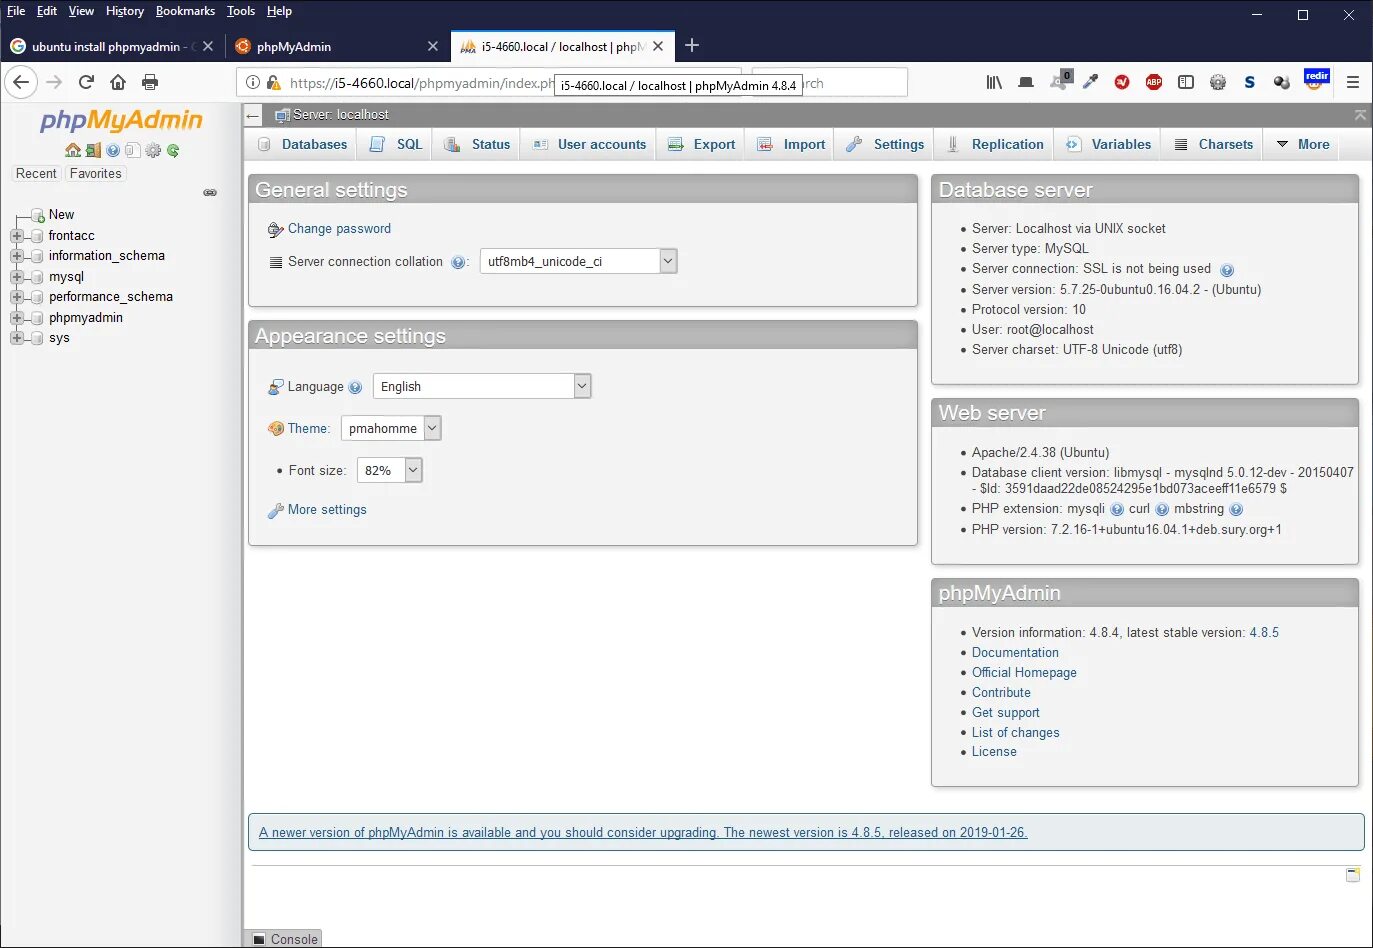The width and height of the screenshot is (1373, 948).
Task: Open the Console bar at bottom
Action: (285, 939)
